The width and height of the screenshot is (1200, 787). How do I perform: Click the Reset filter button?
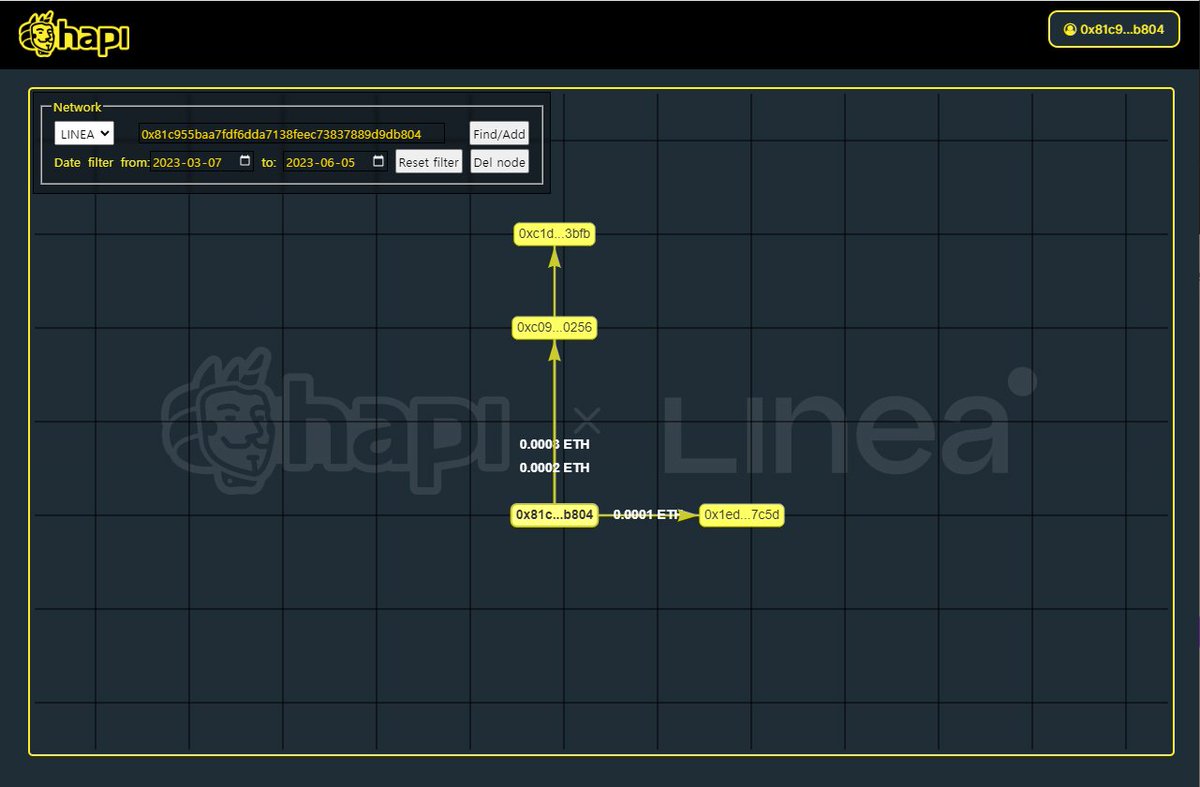[x=429, y=162]
